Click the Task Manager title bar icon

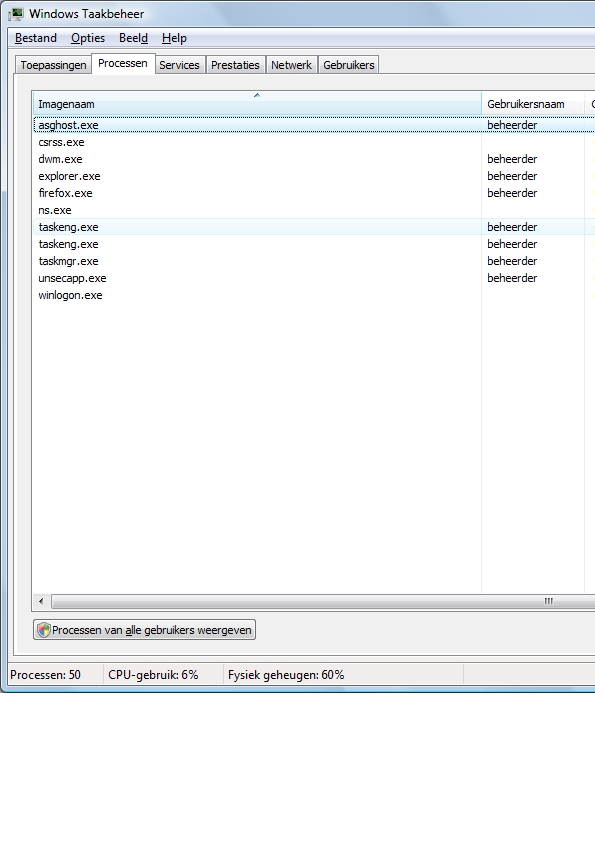click(x=16, y=13)
